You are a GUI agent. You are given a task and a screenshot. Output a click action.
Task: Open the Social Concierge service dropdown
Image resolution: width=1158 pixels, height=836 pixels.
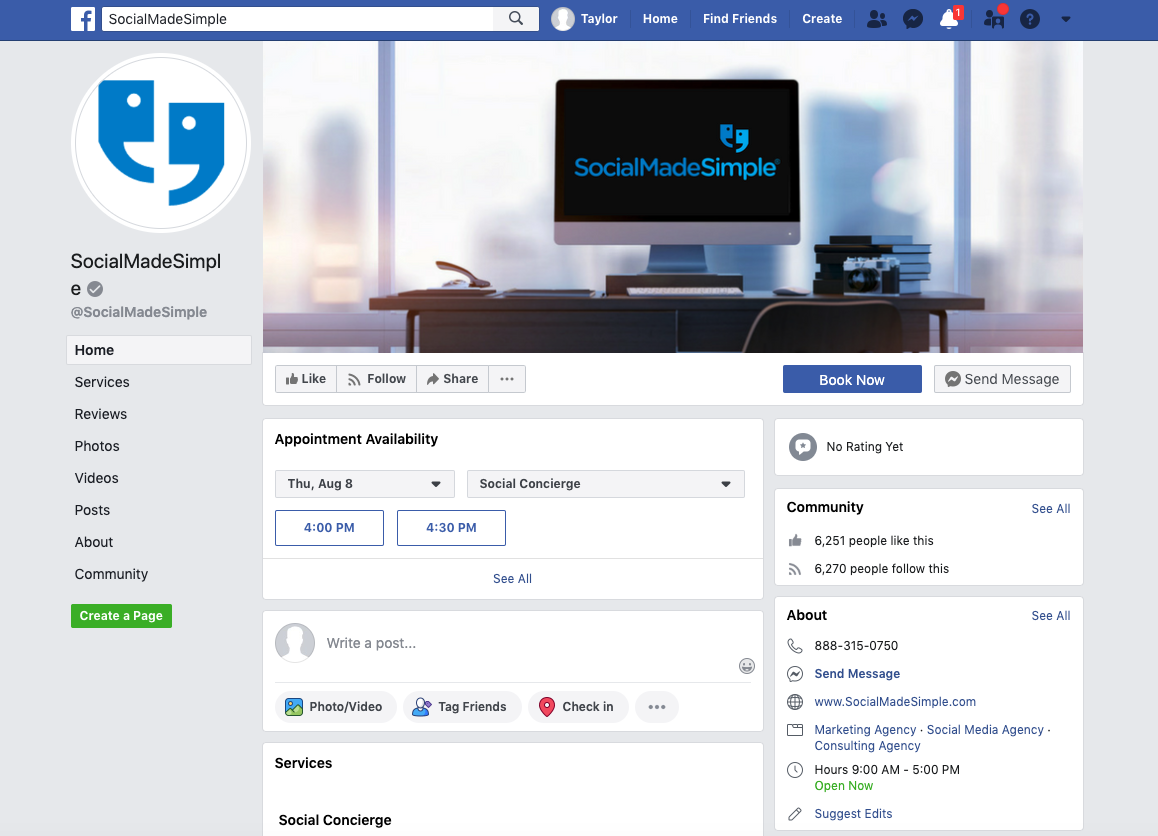tap(606, 484)
